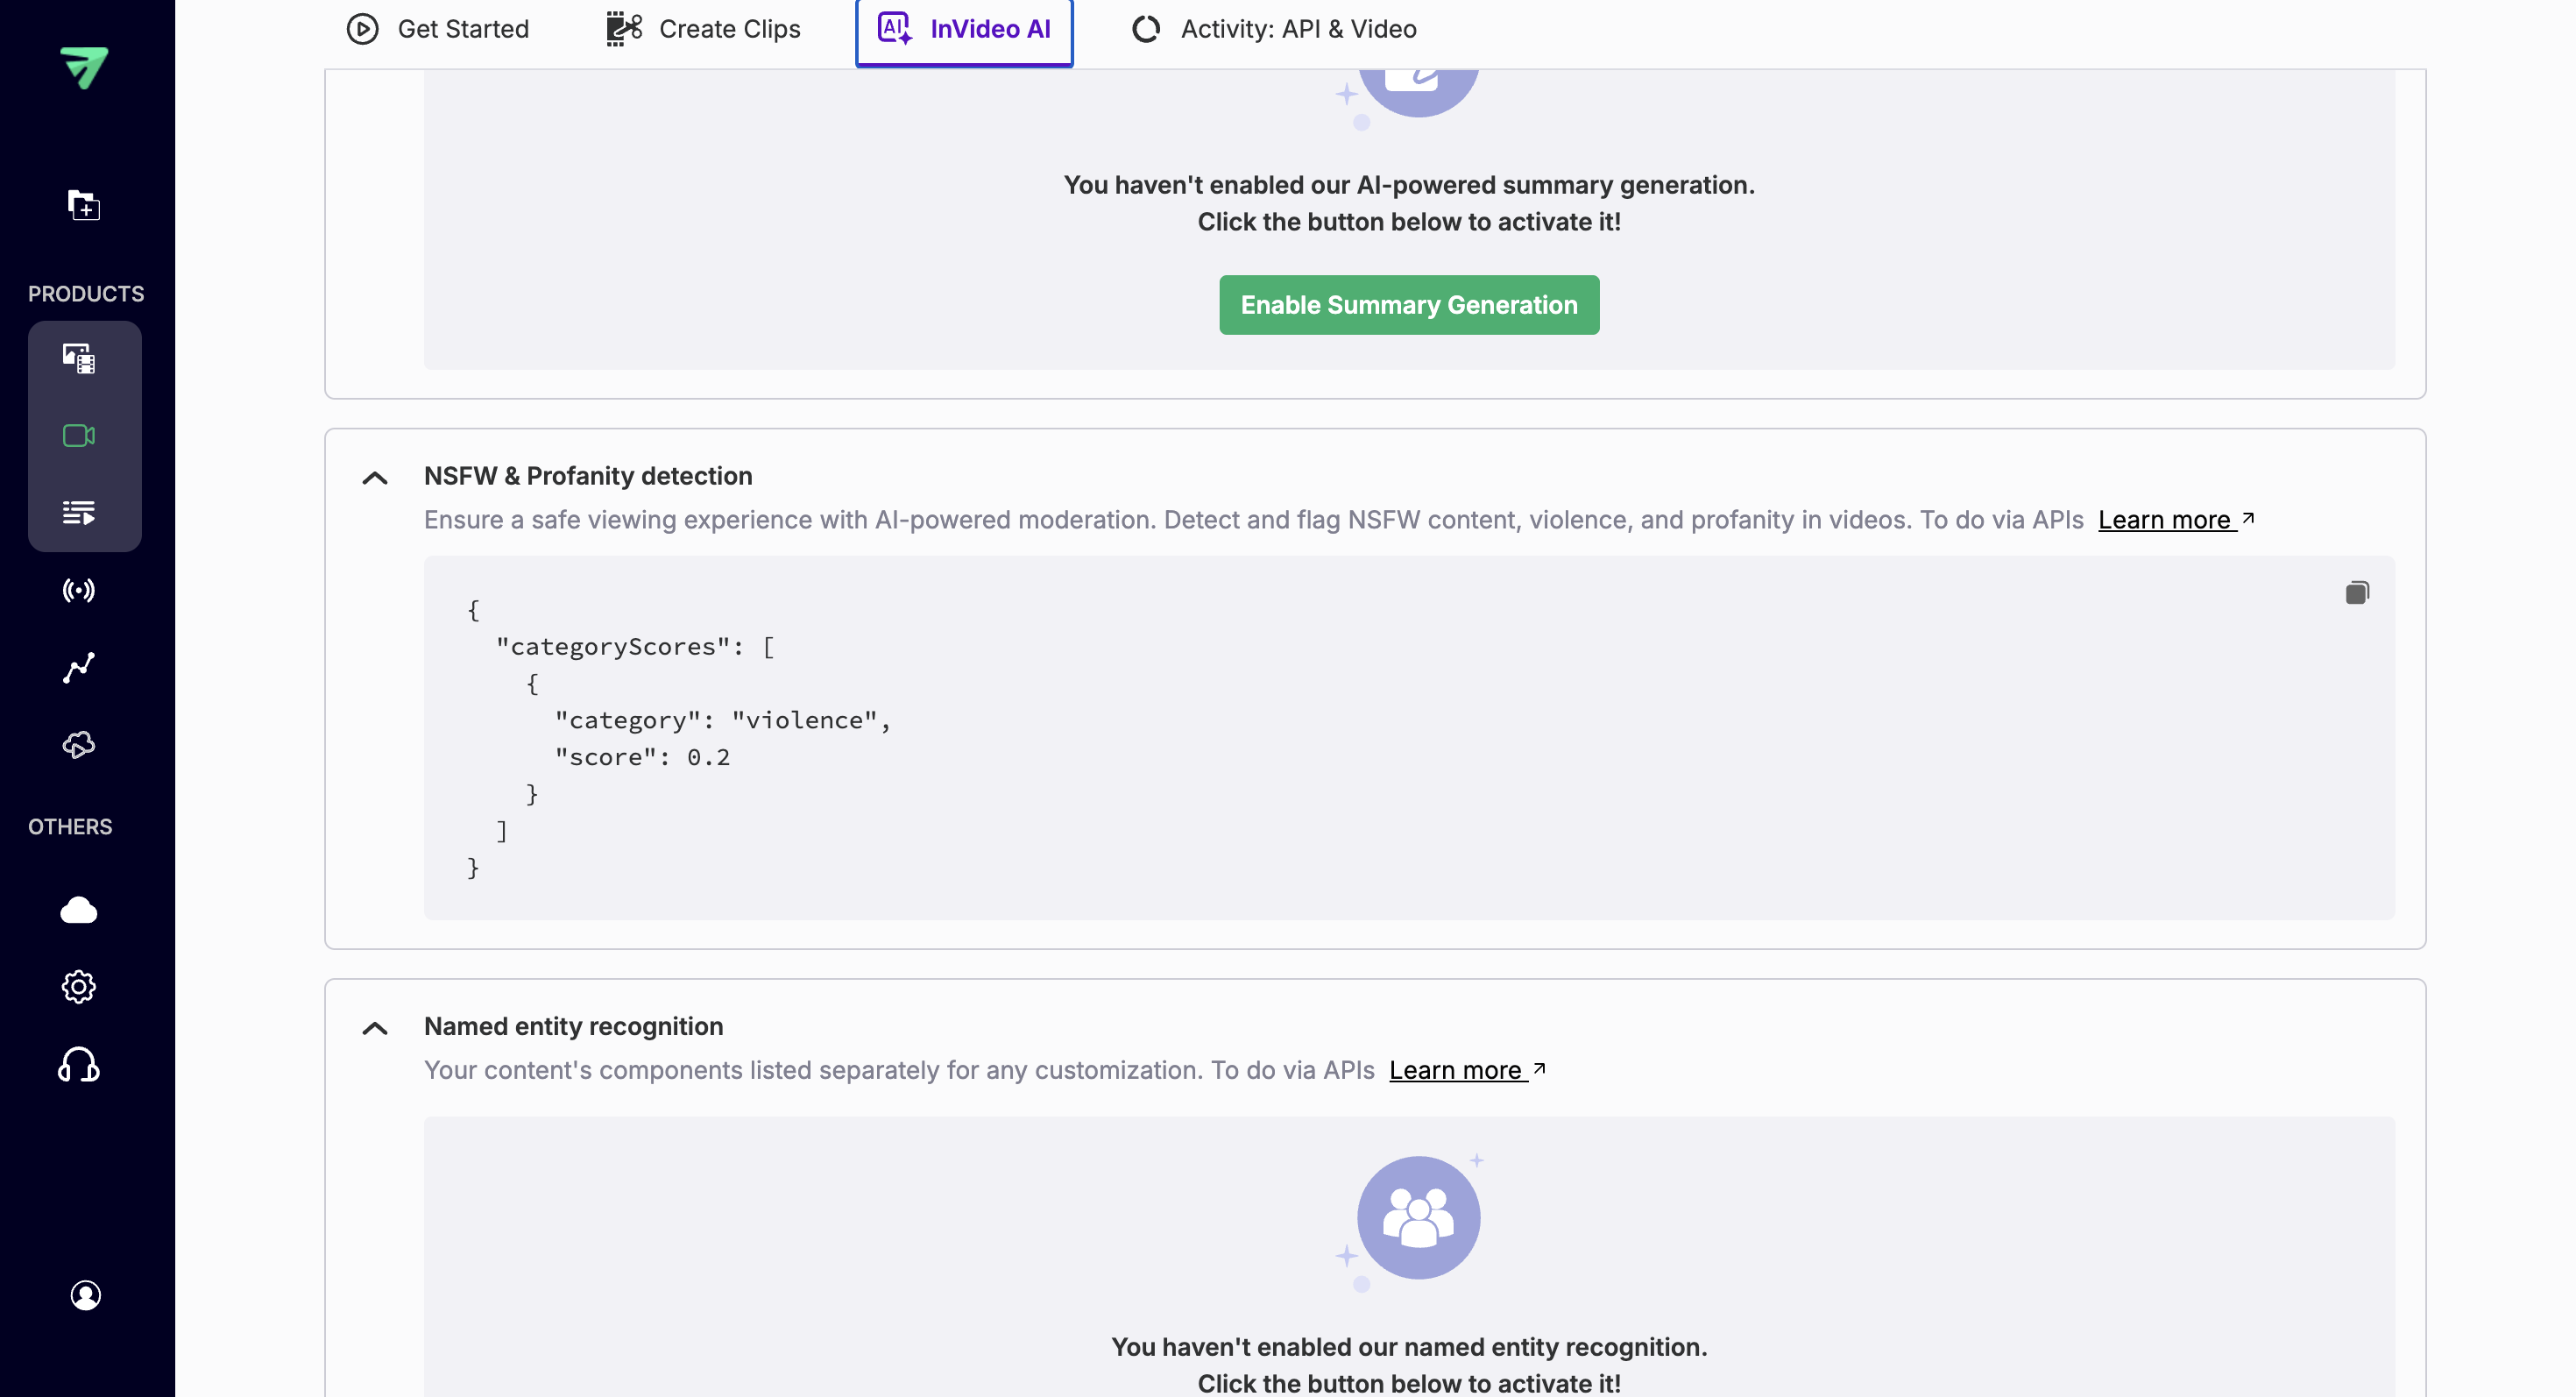Open the playlist sidebar icon
Viewport: 2576px width, 1397px height.
(x=79, y=513)
